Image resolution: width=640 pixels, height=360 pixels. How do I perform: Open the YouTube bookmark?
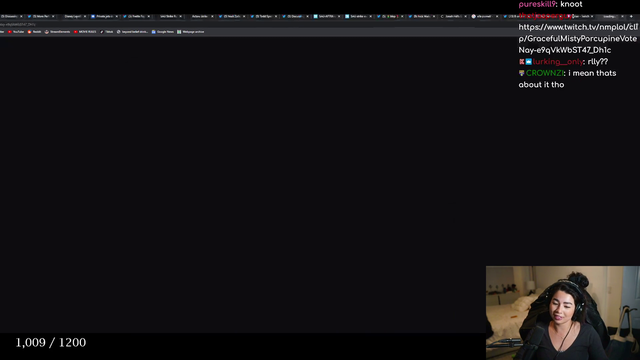tap(16, 32)
